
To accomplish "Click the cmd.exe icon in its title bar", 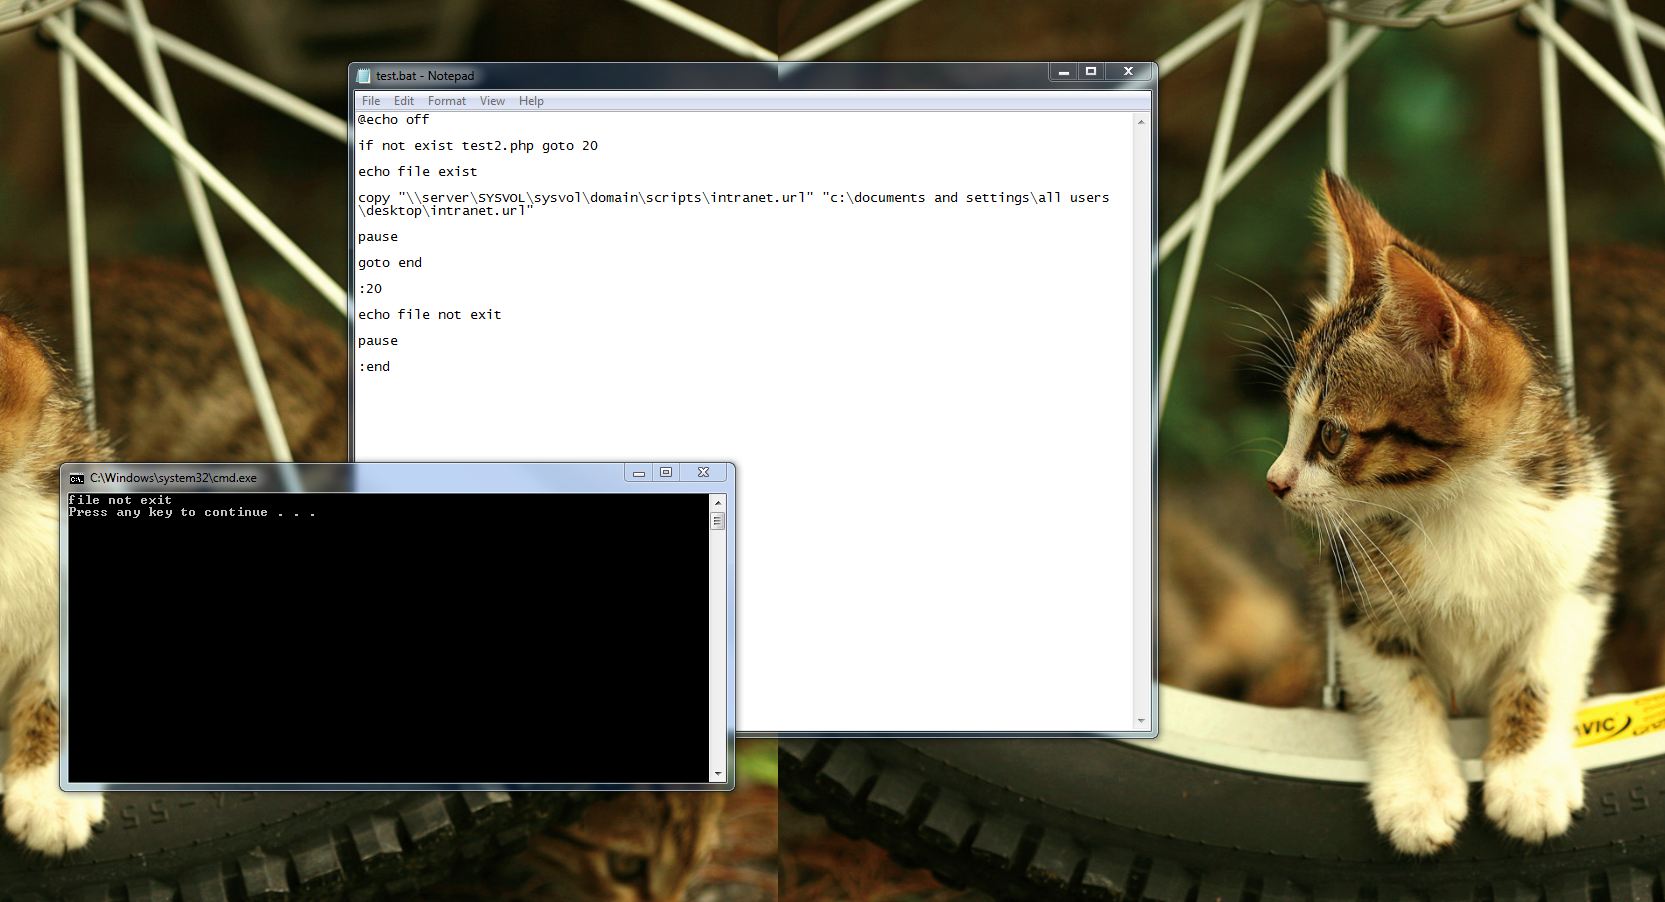I will (77, 478).
